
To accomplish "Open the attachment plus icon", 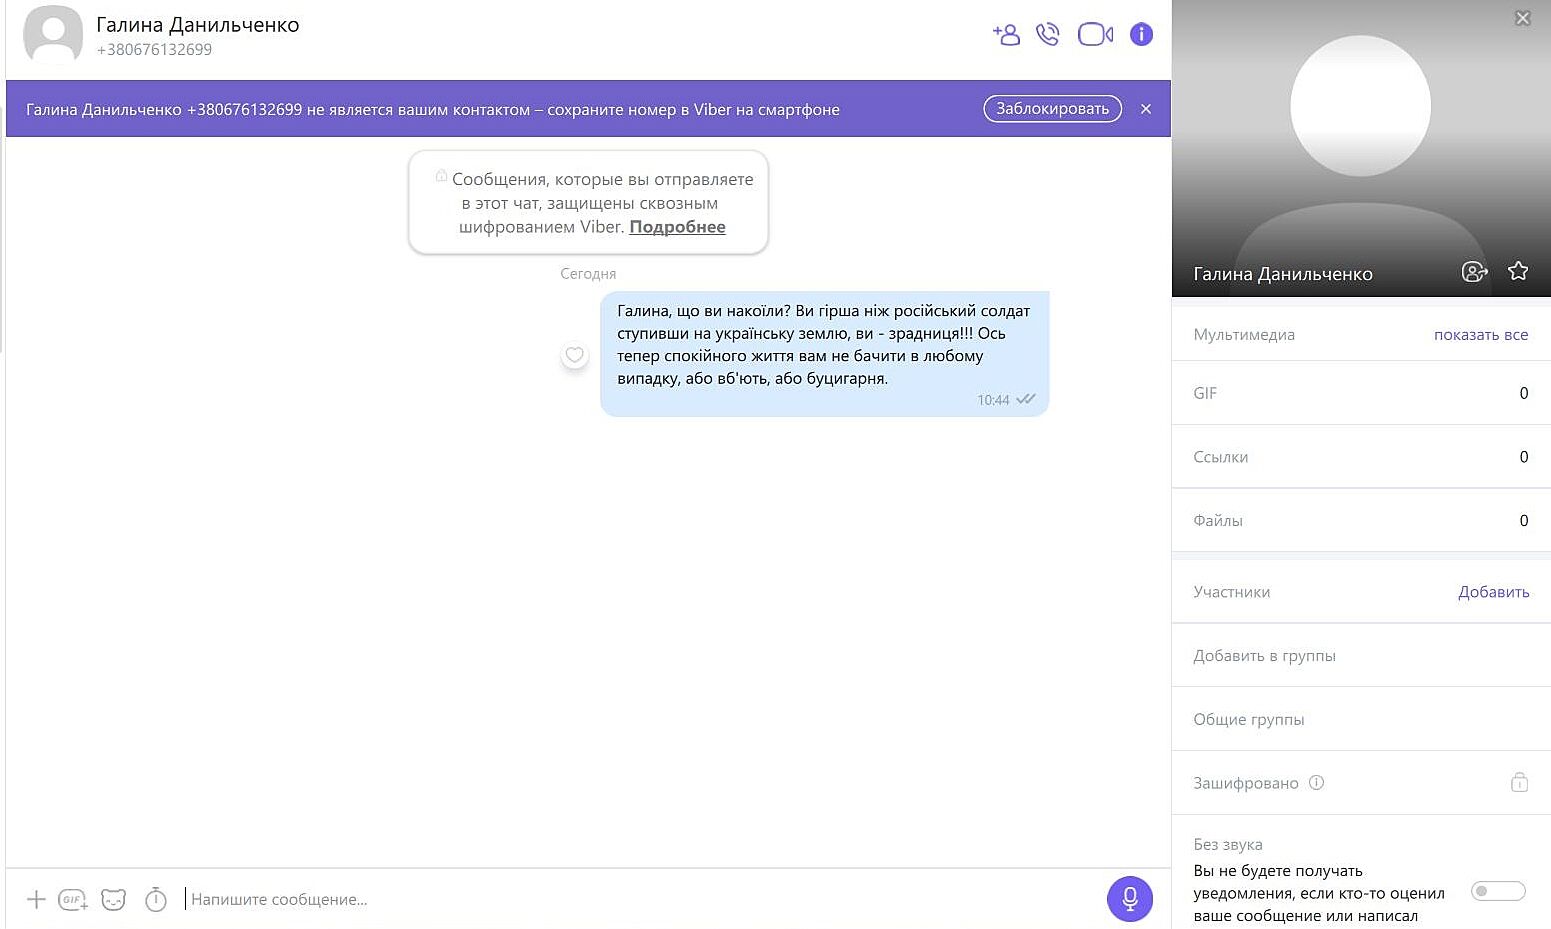I will point(36,899).
